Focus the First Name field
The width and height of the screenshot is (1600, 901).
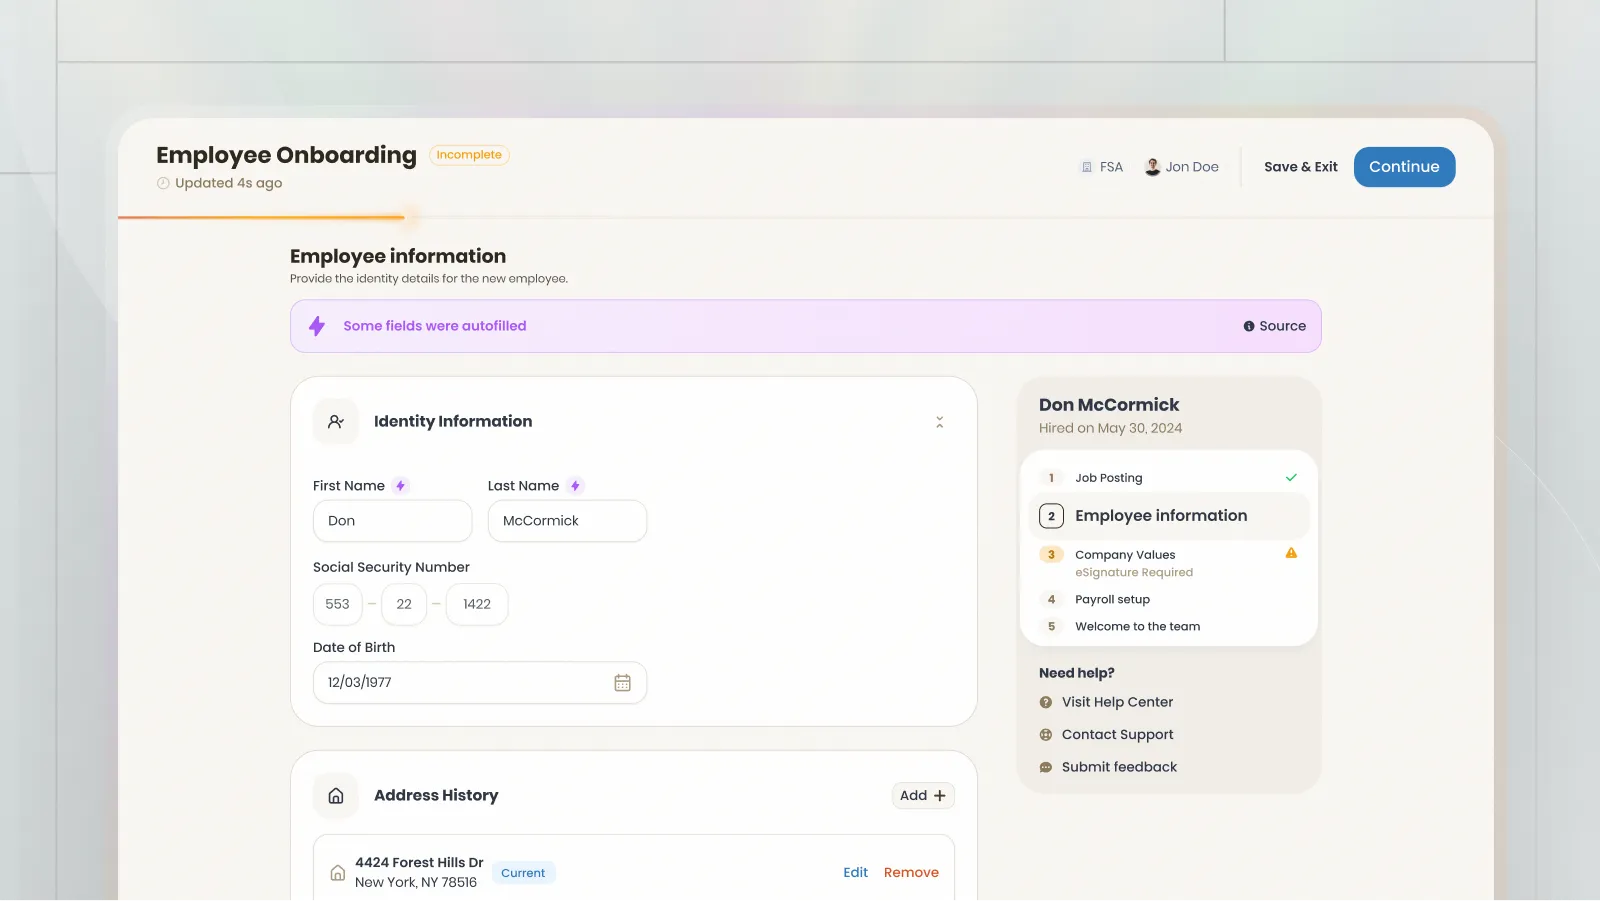tap(392, 521)
